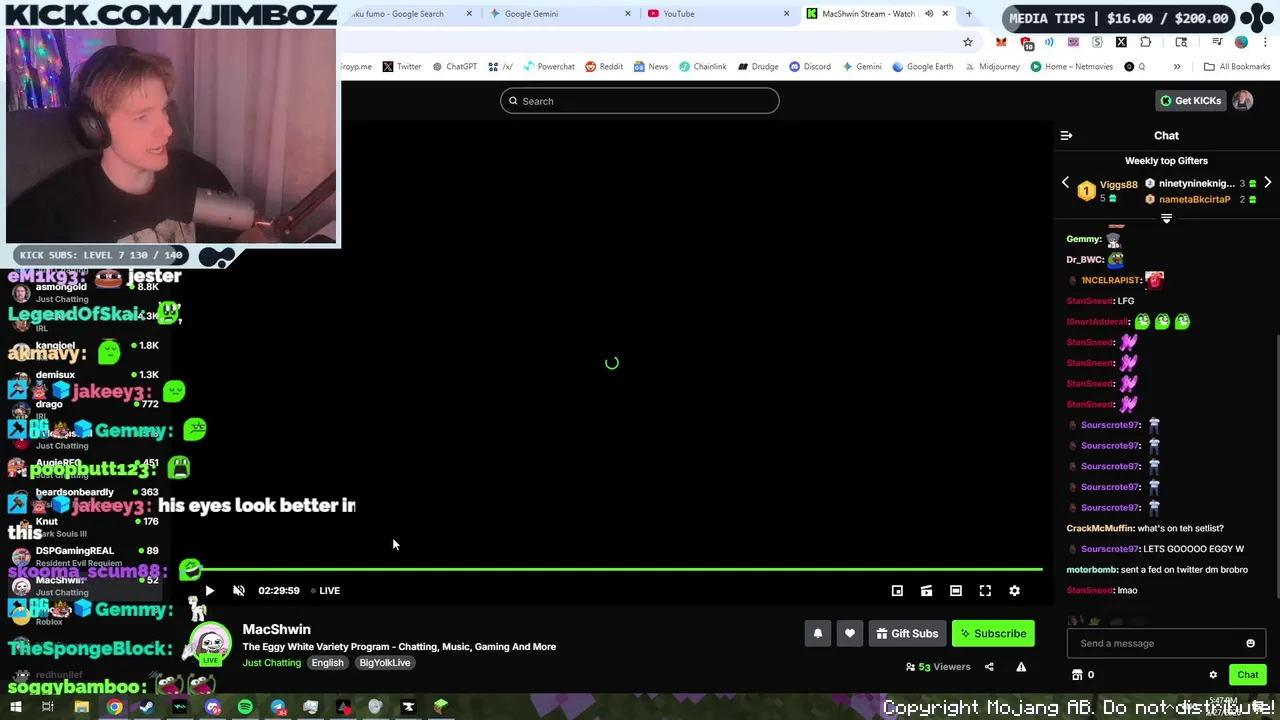
Task: Open Just Chatting category link
Action: click(272, 662)
